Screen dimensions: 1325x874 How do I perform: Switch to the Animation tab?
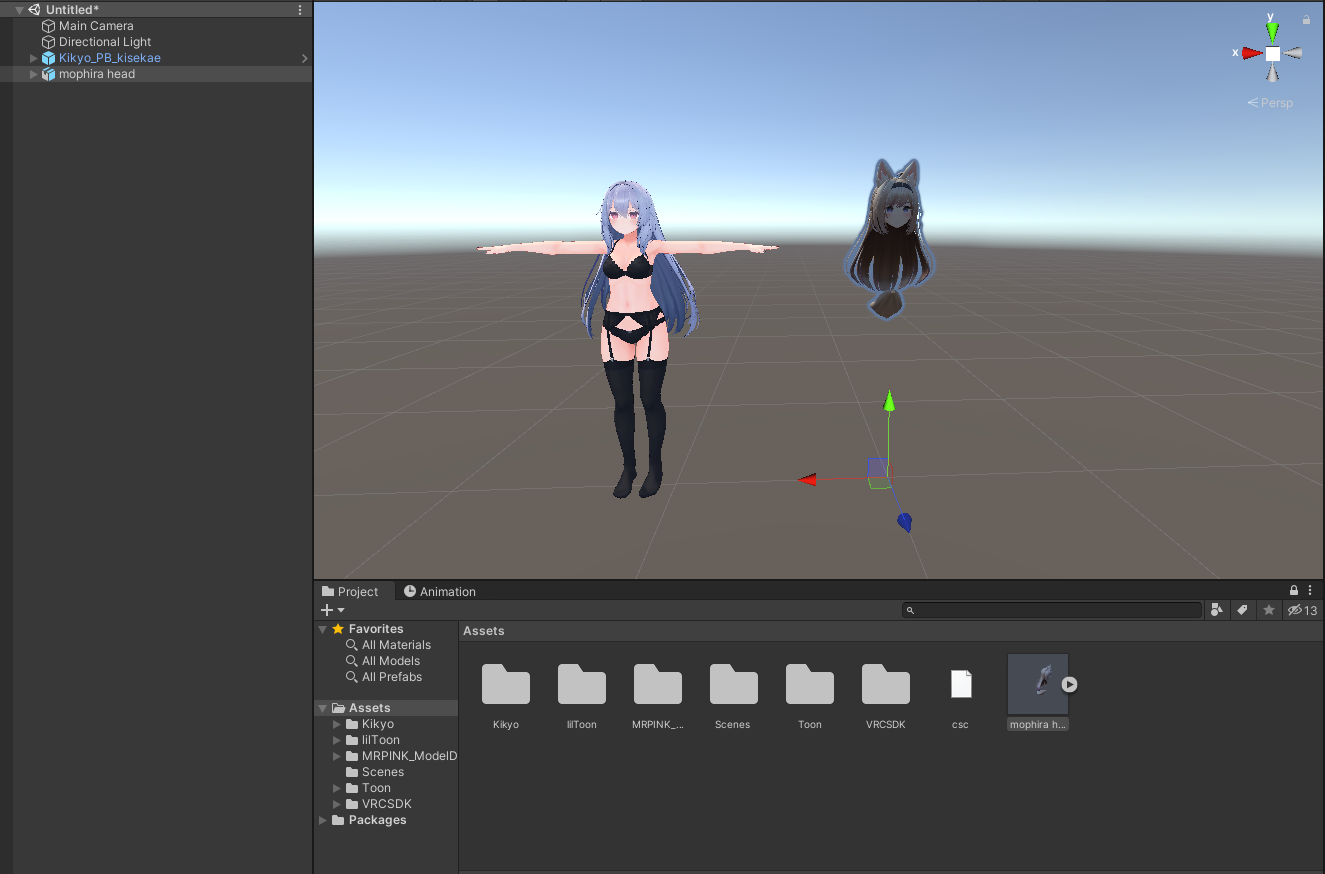coord(439,591)
